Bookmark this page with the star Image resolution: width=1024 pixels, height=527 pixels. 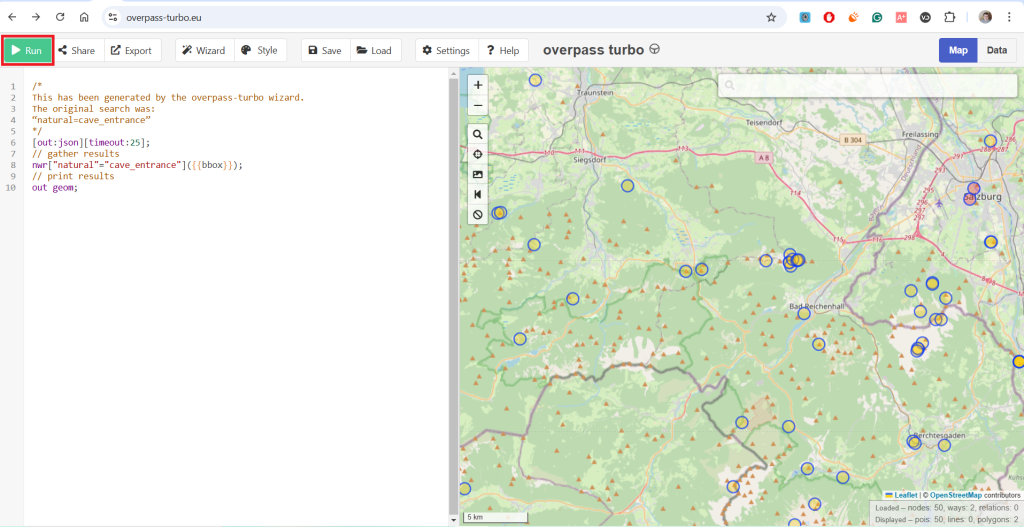(771, 18)
